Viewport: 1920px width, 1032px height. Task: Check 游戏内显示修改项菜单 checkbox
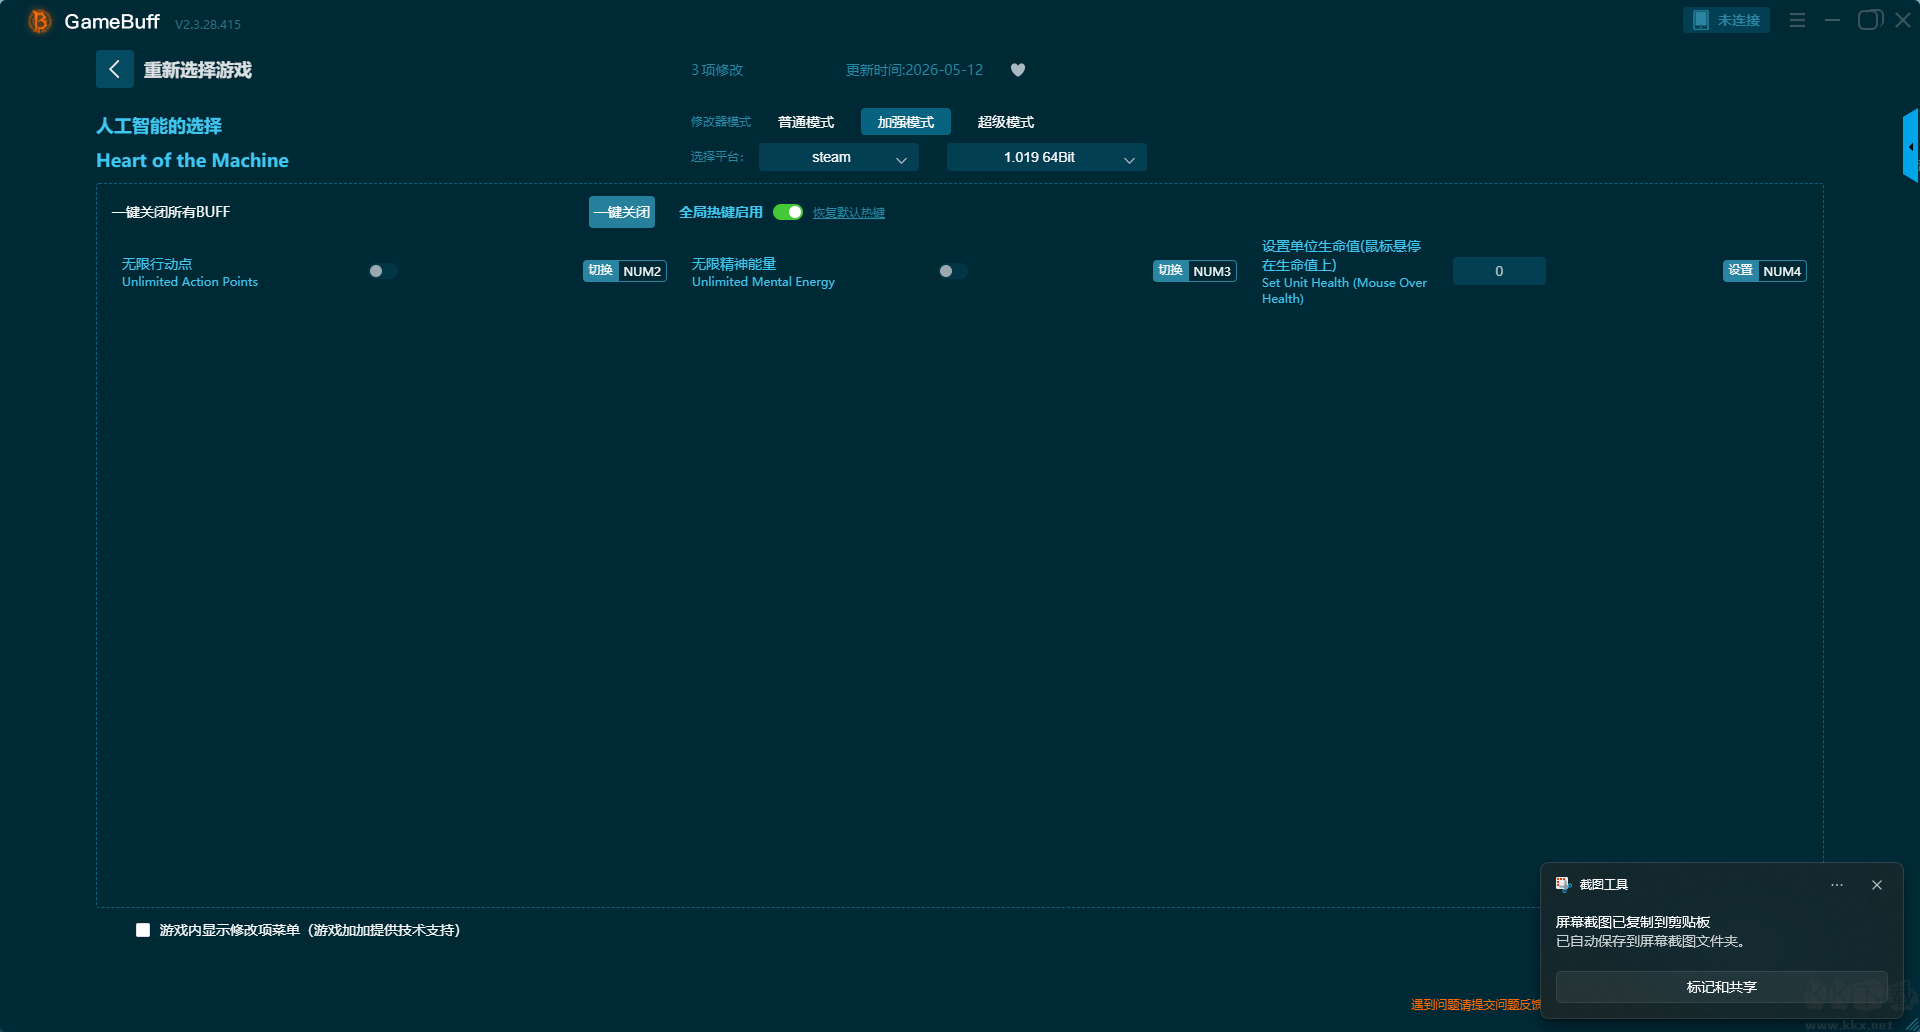coord(143,930)
